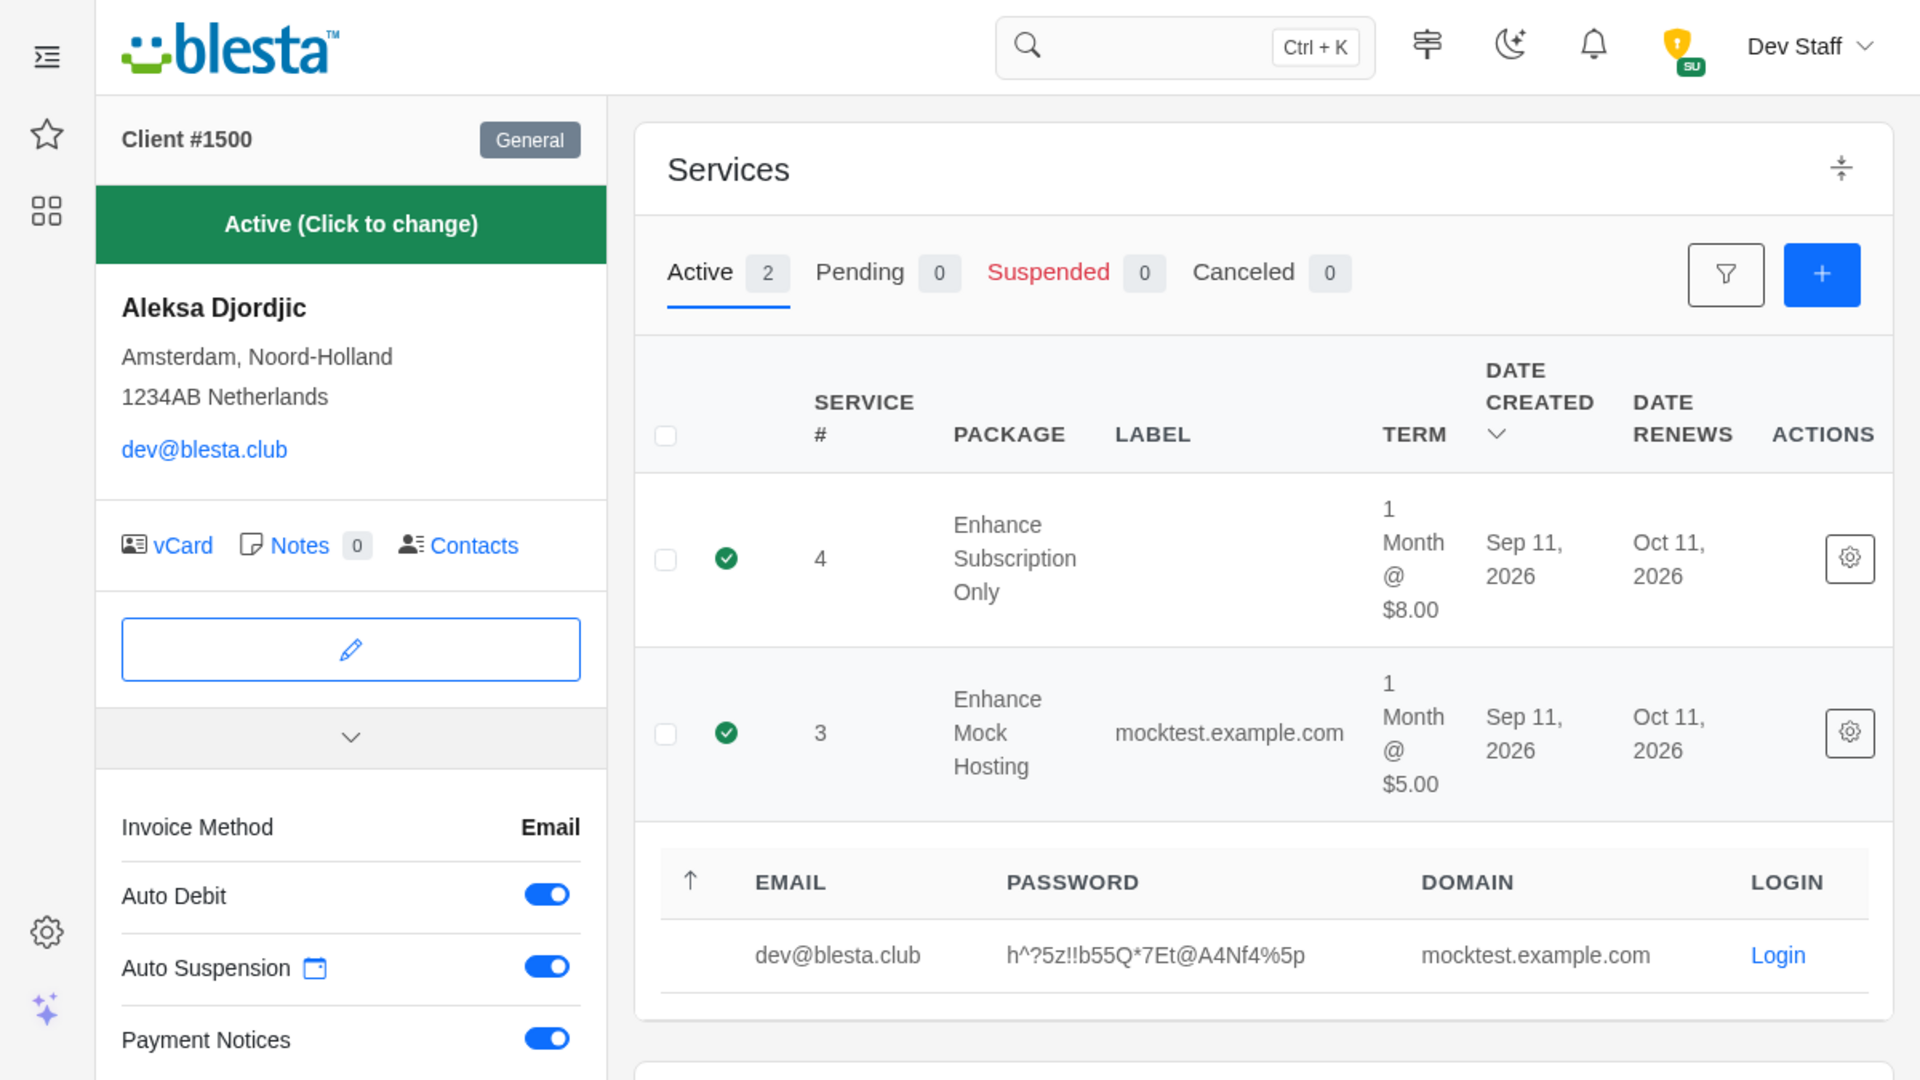Click Enhance Subscription Only package
This screenshot has height=1080, width=1920.
pos(1015,559)
